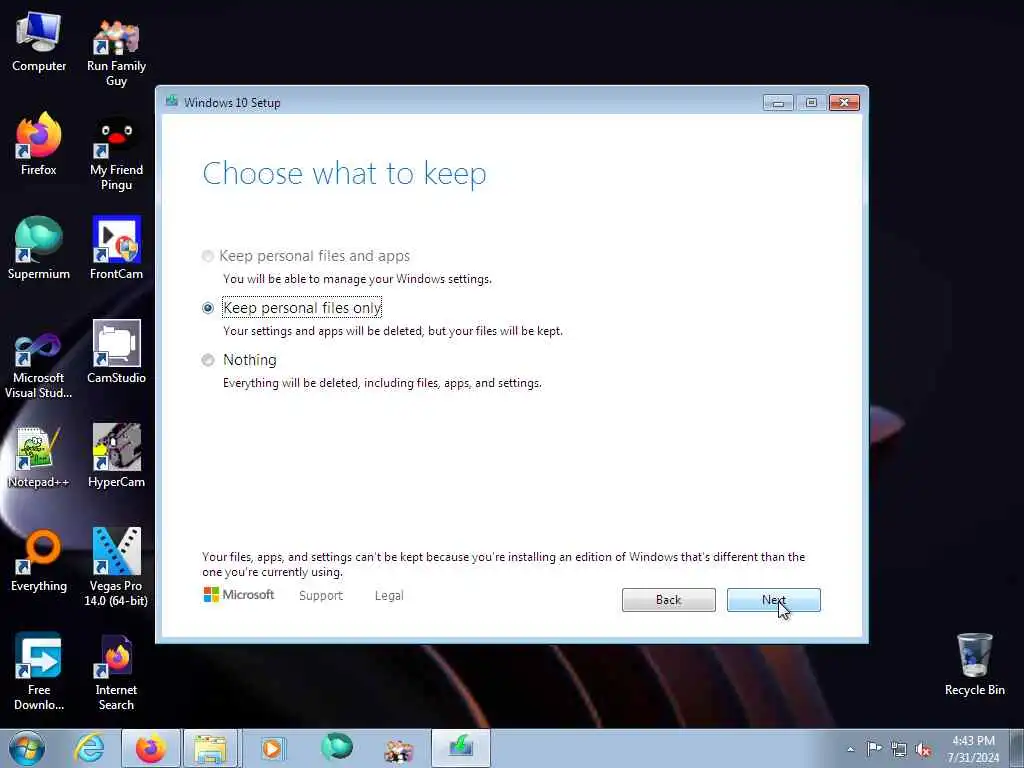
Task: Open the Computer desktop icon
Action: point(39,42)
